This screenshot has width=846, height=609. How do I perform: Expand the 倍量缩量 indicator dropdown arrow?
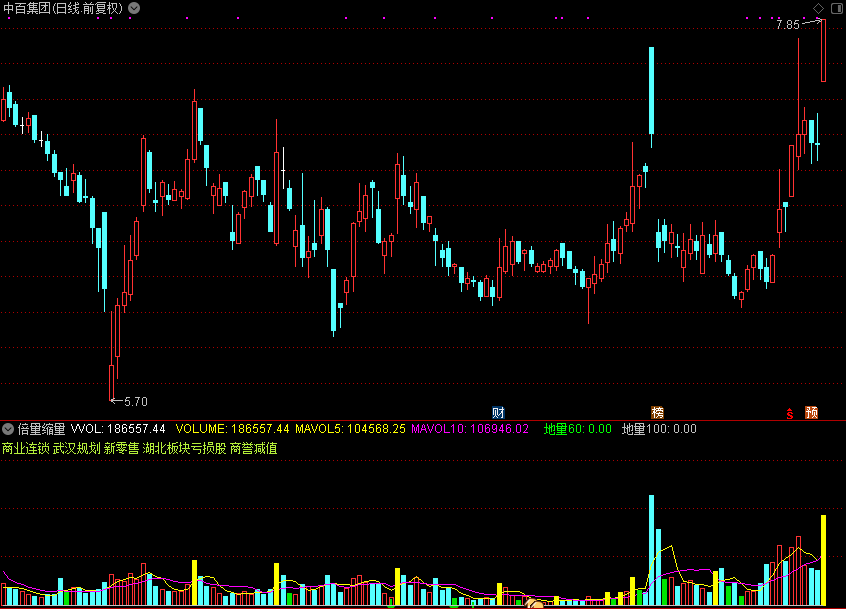coord(8,429)
